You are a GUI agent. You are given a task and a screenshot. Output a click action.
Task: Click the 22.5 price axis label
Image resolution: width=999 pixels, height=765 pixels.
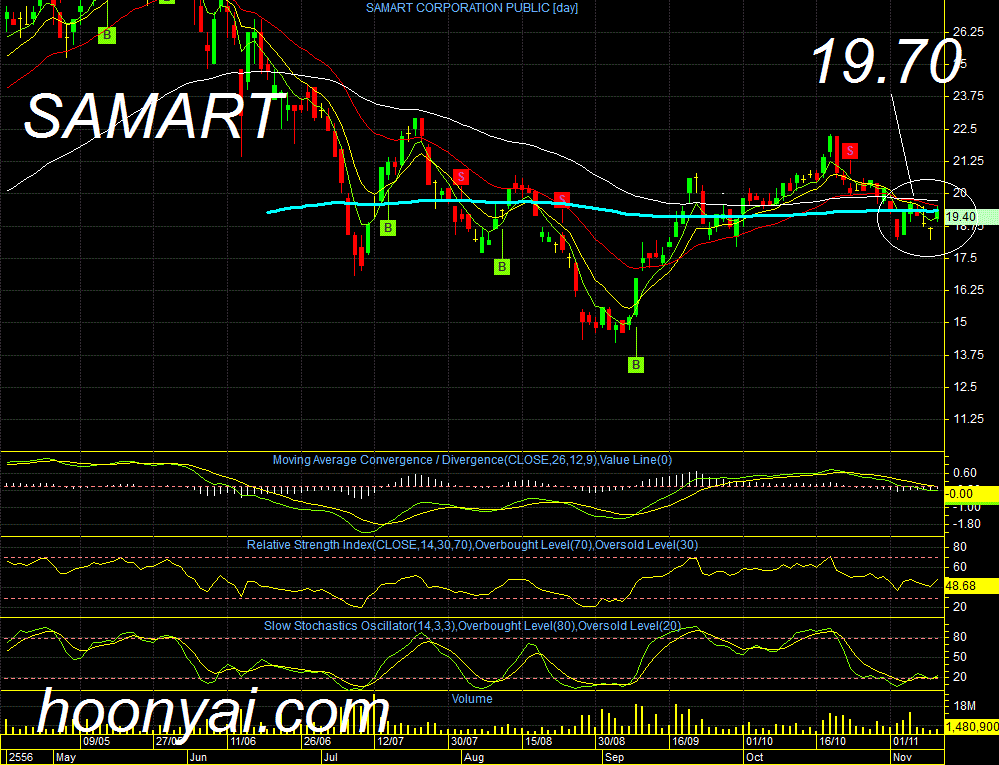pyautogui.click(x=964, y=129)
